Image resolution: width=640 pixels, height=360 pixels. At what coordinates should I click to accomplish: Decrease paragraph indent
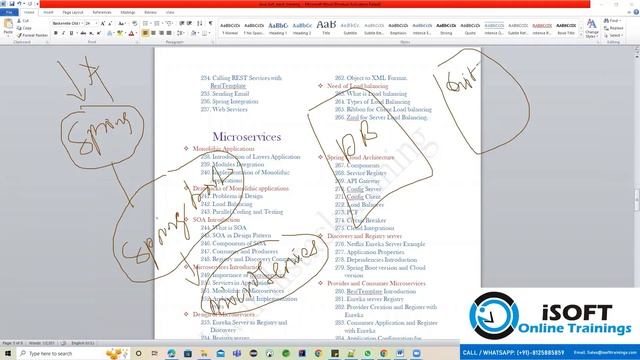point(182,24)
